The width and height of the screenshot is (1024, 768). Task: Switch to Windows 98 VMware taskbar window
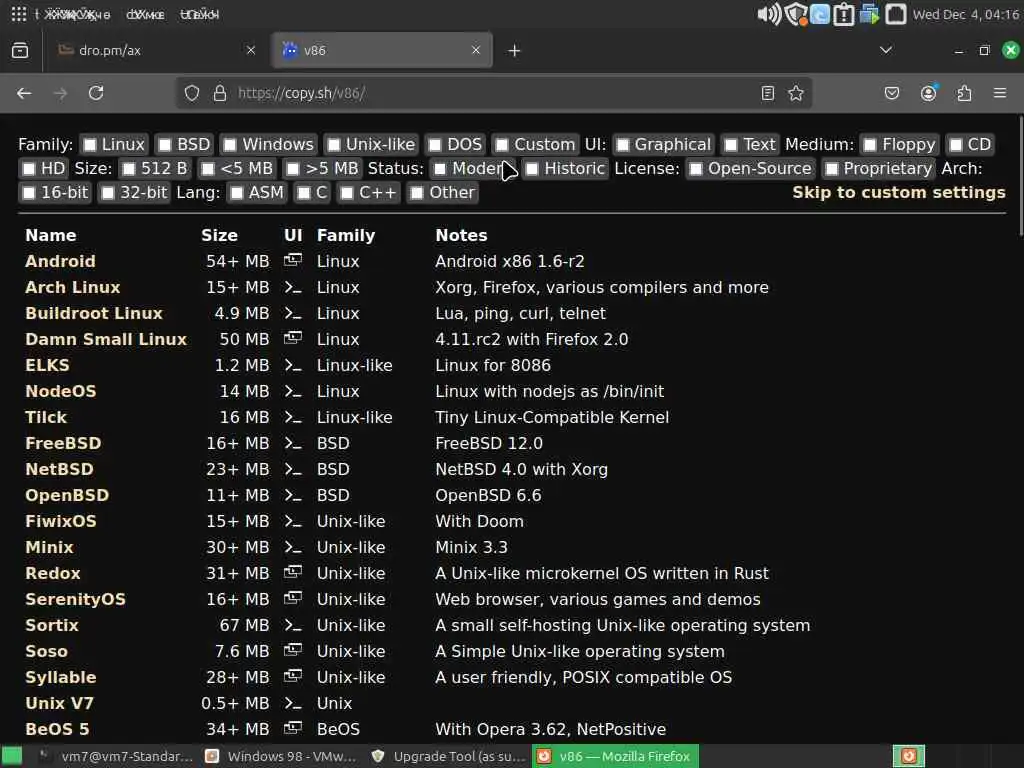click(281, 756)
